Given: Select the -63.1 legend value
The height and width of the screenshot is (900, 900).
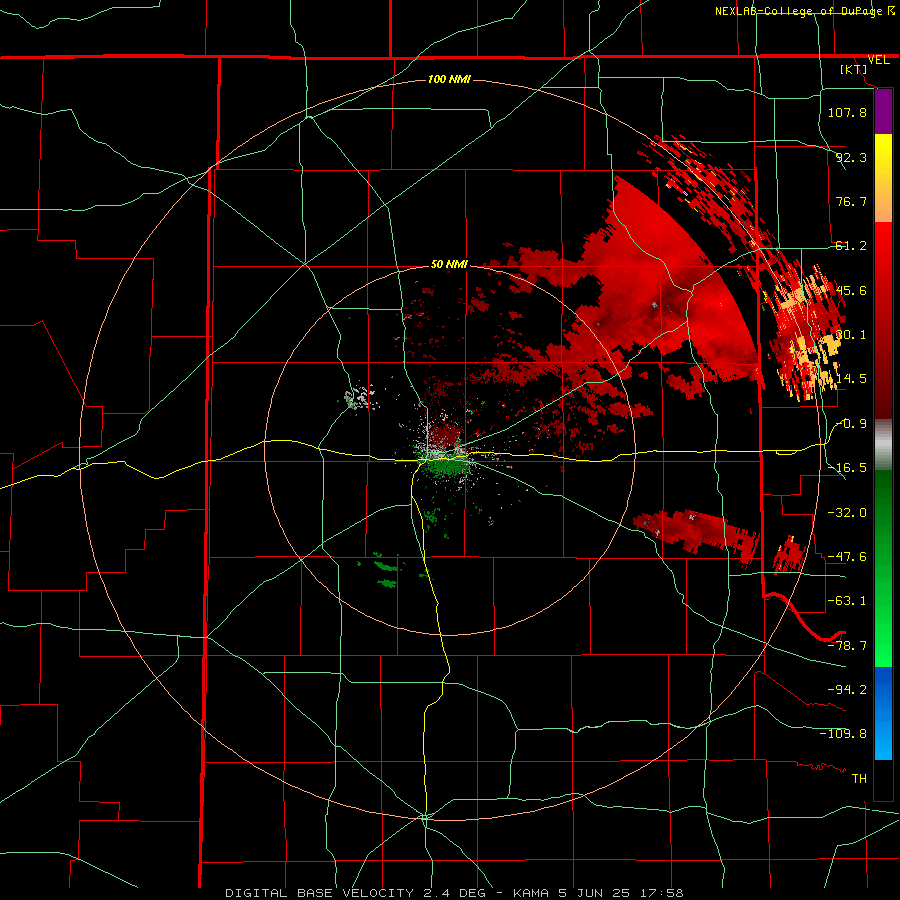Looking at the screenshot, I should click(x=847, y=601).
